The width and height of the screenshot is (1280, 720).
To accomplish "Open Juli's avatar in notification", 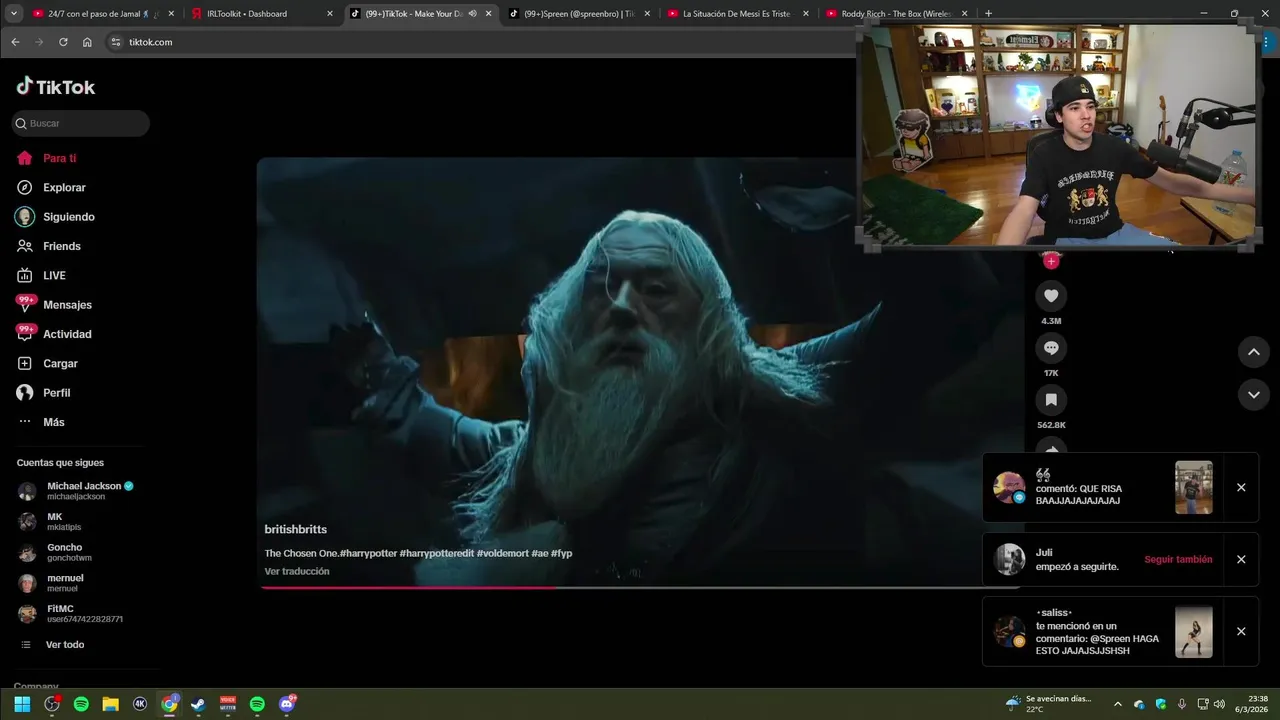I will tap(1009, 559).
